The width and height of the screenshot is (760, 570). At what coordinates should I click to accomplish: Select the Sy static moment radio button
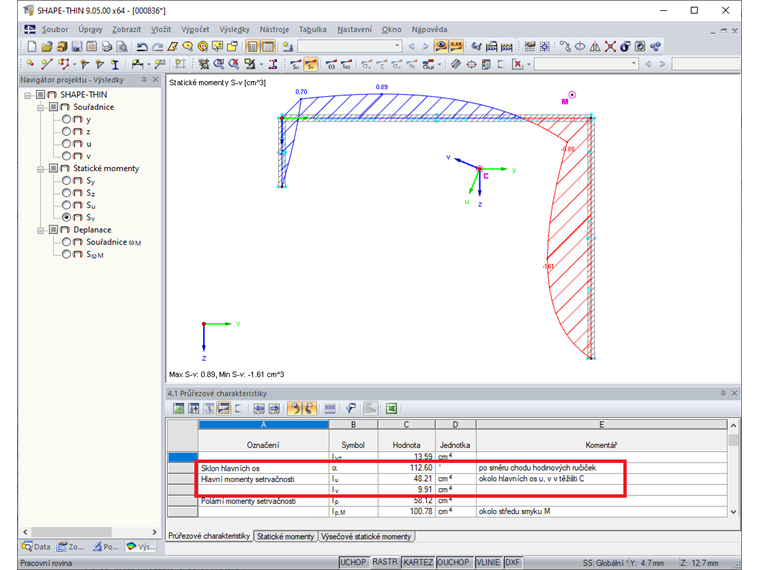click(x=66, y=180)
